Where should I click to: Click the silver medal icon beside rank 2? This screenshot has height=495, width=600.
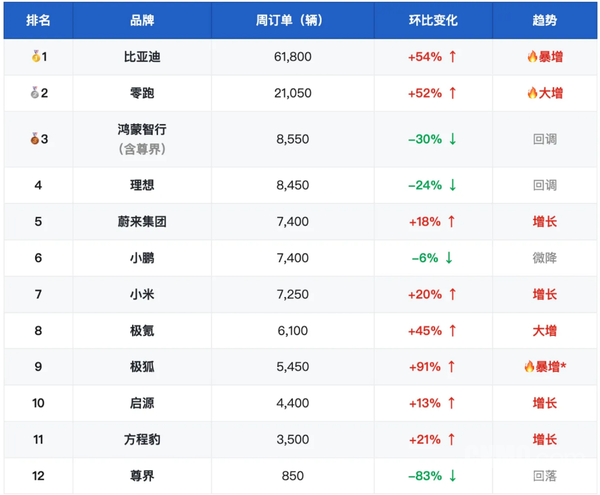pyautogui.click(x=35, y=93)
